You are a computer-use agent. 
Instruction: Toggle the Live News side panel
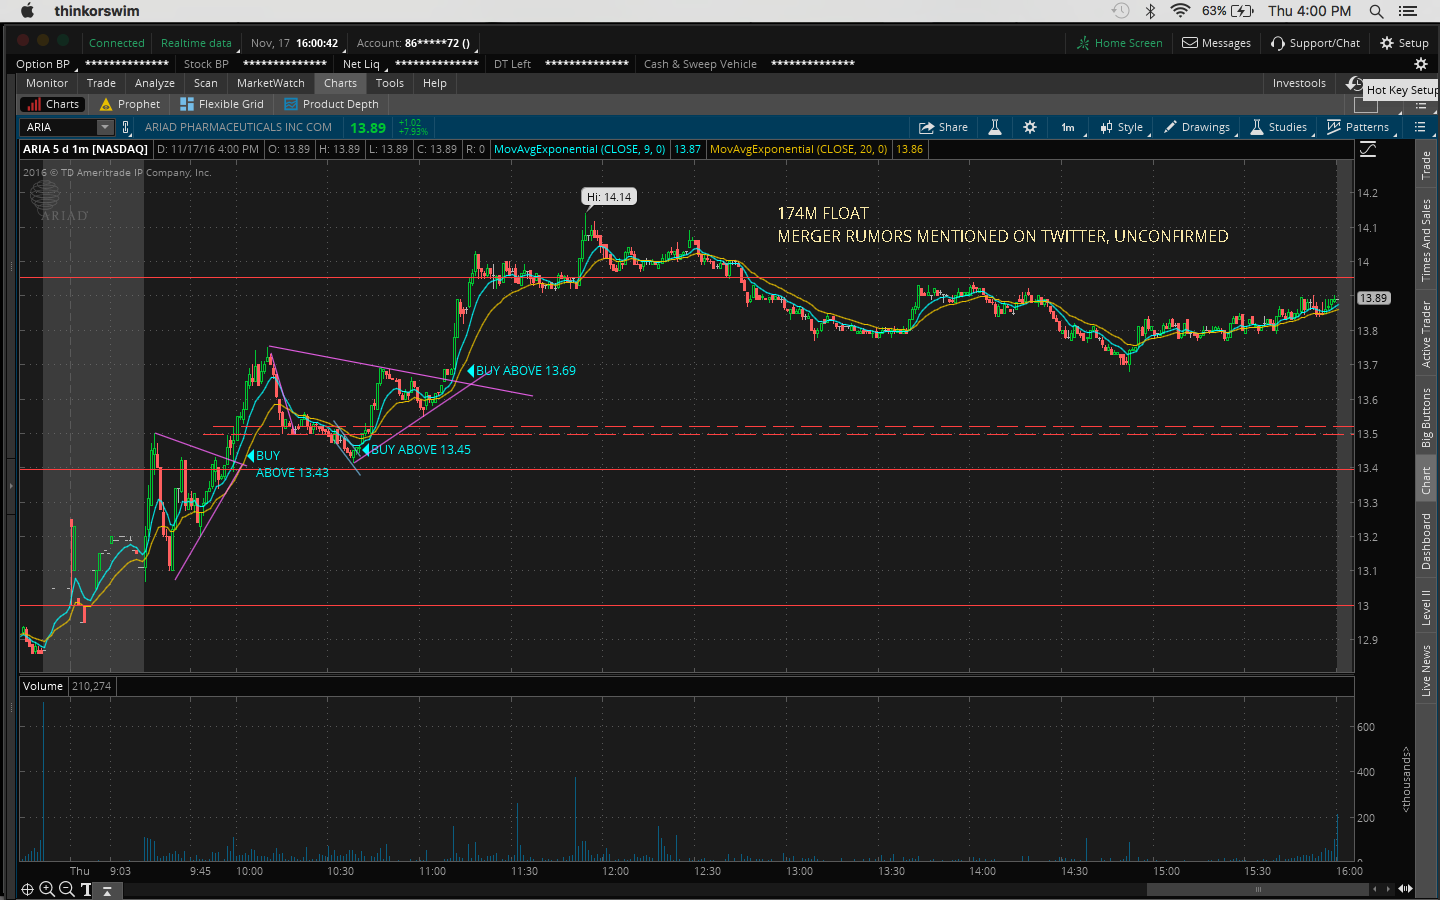click(x=1426, y=670)
